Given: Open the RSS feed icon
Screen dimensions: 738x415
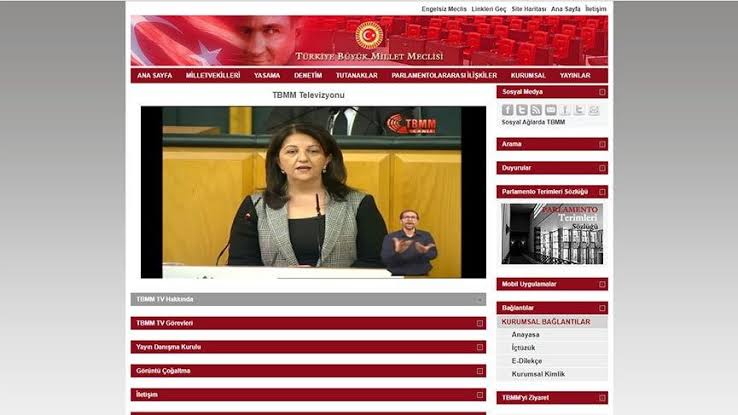Looking at the screenshot, I should point(536,110).
